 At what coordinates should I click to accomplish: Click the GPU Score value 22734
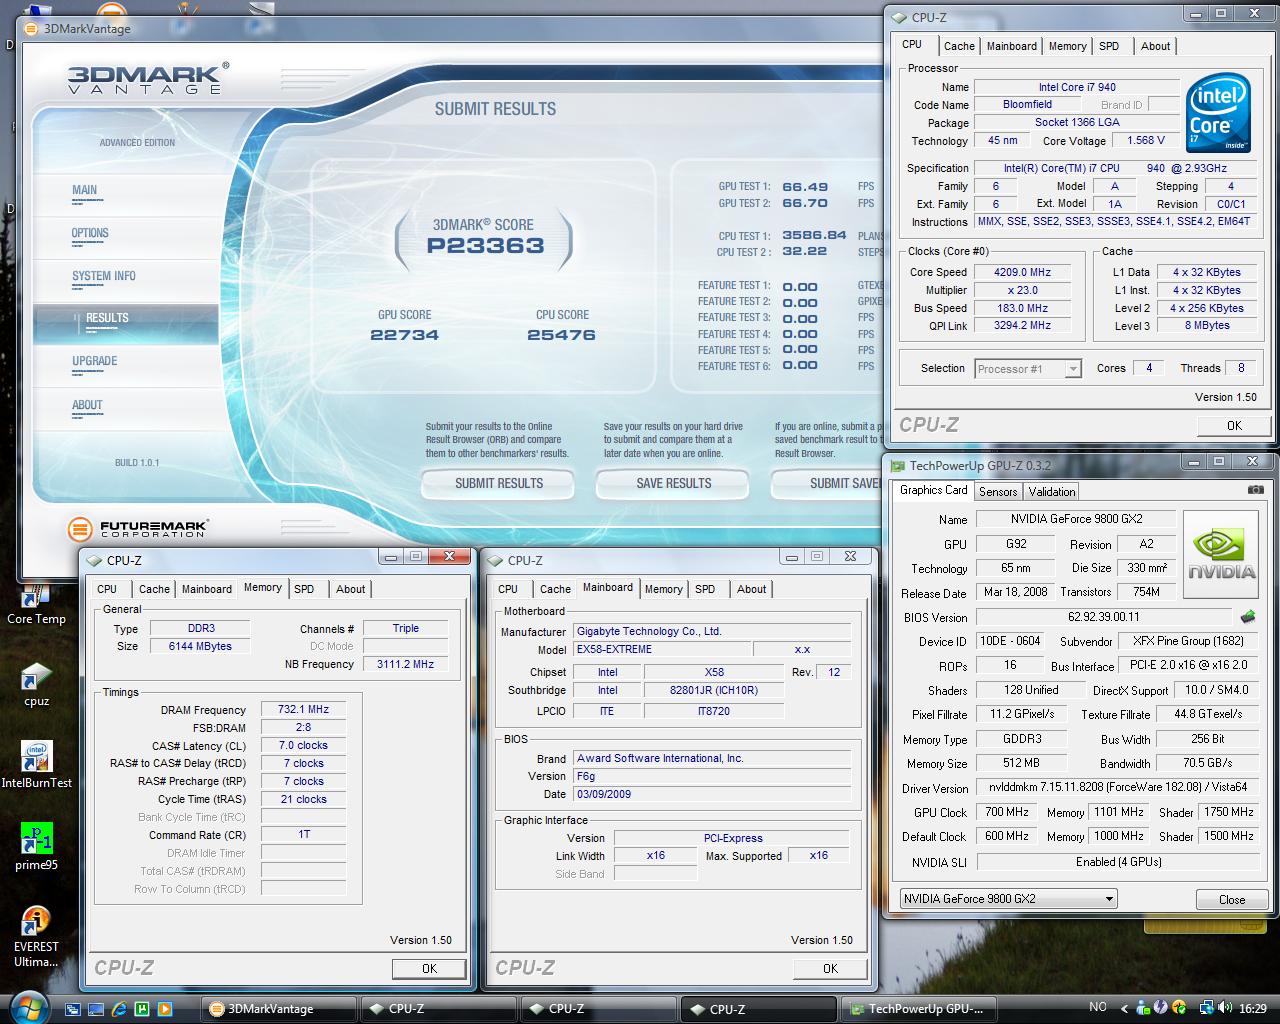click(x=404, y=335)
